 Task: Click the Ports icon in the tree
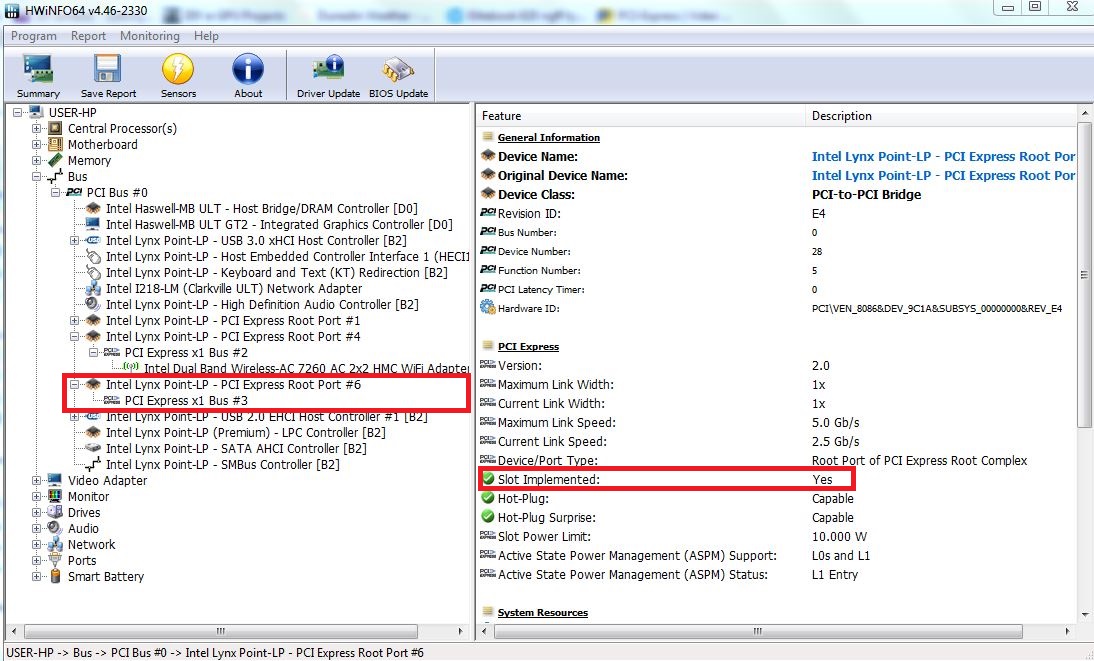pos(55,560)
